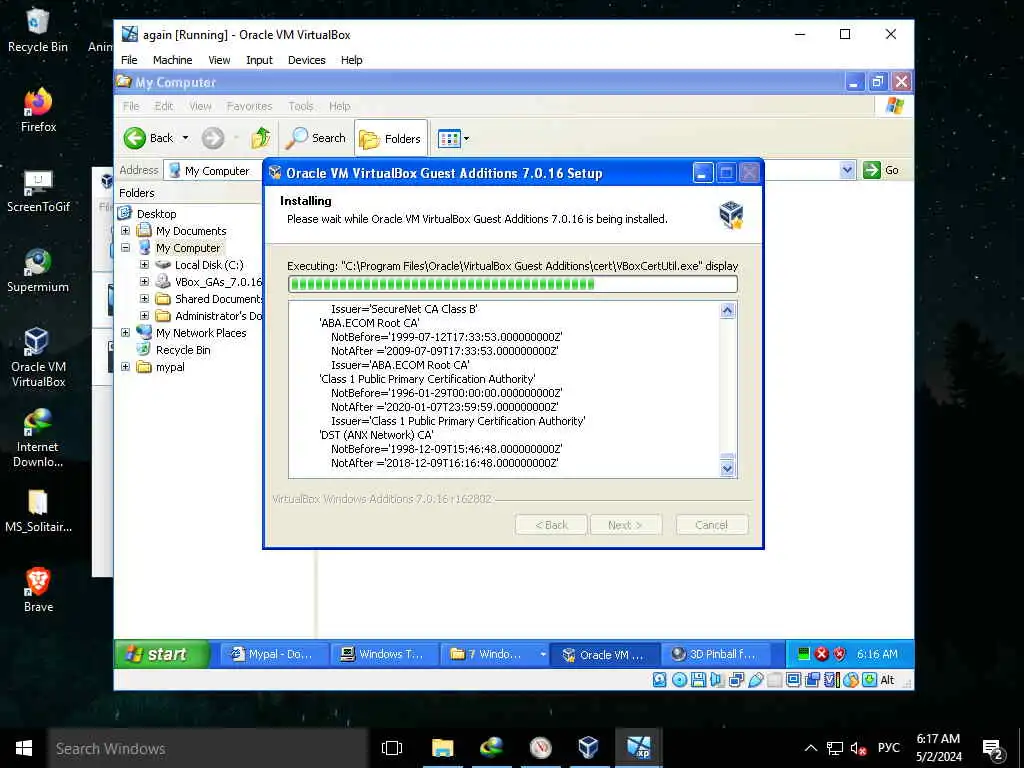Click scroll up arrow in installer log
Image resolution: width=1024 pixels, height=768 pixels.
[x=728, y=310]
